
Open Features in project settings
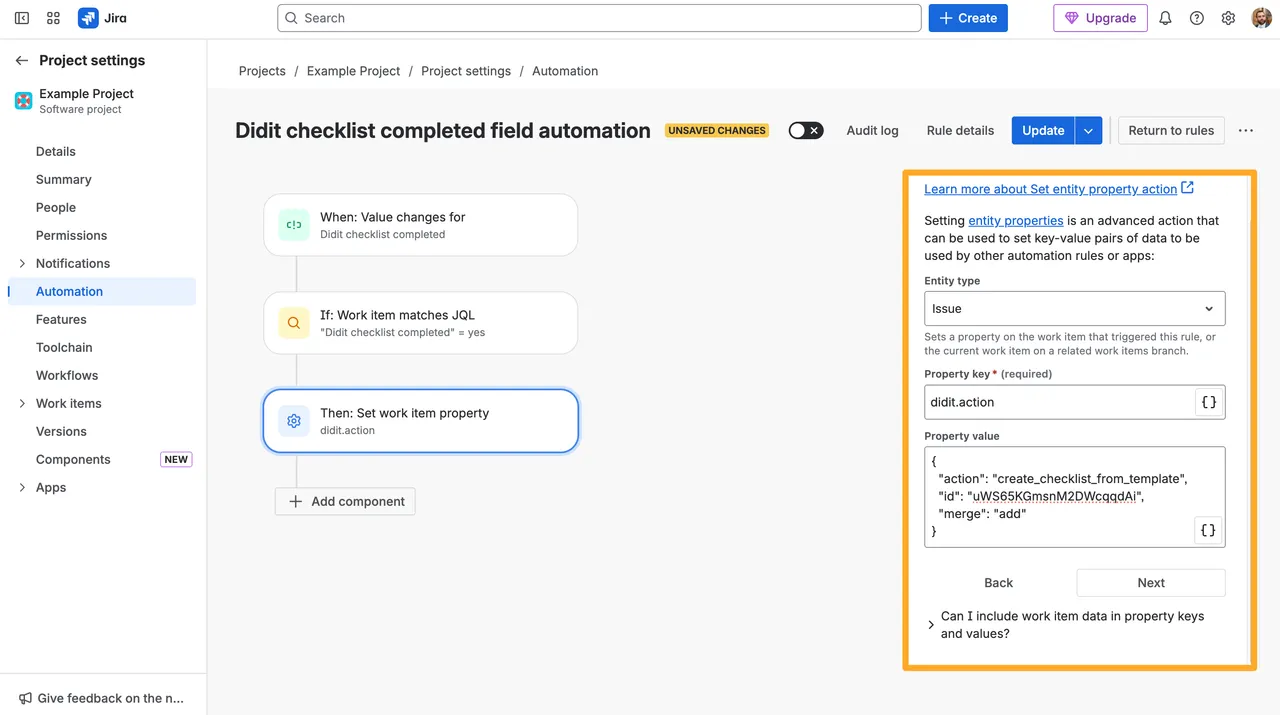point(62,319)
